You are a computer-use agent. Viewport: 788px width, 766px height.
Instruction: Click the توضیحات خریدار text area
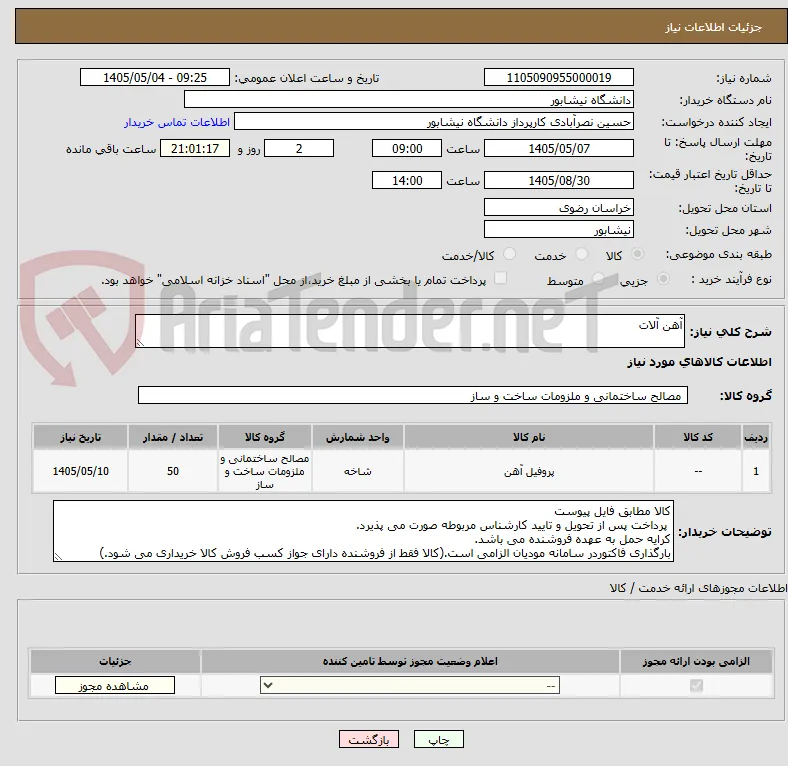click(x=363, y=531)
